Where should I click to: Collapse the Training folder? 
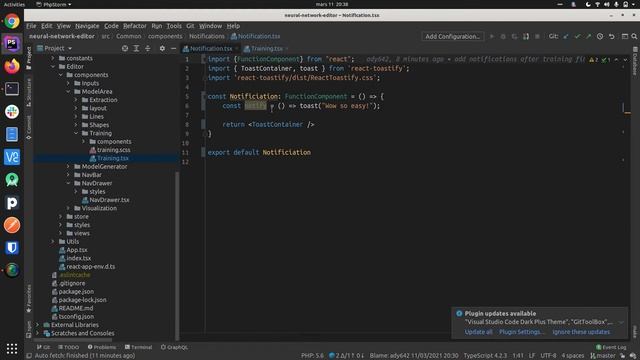coord(76,133)
